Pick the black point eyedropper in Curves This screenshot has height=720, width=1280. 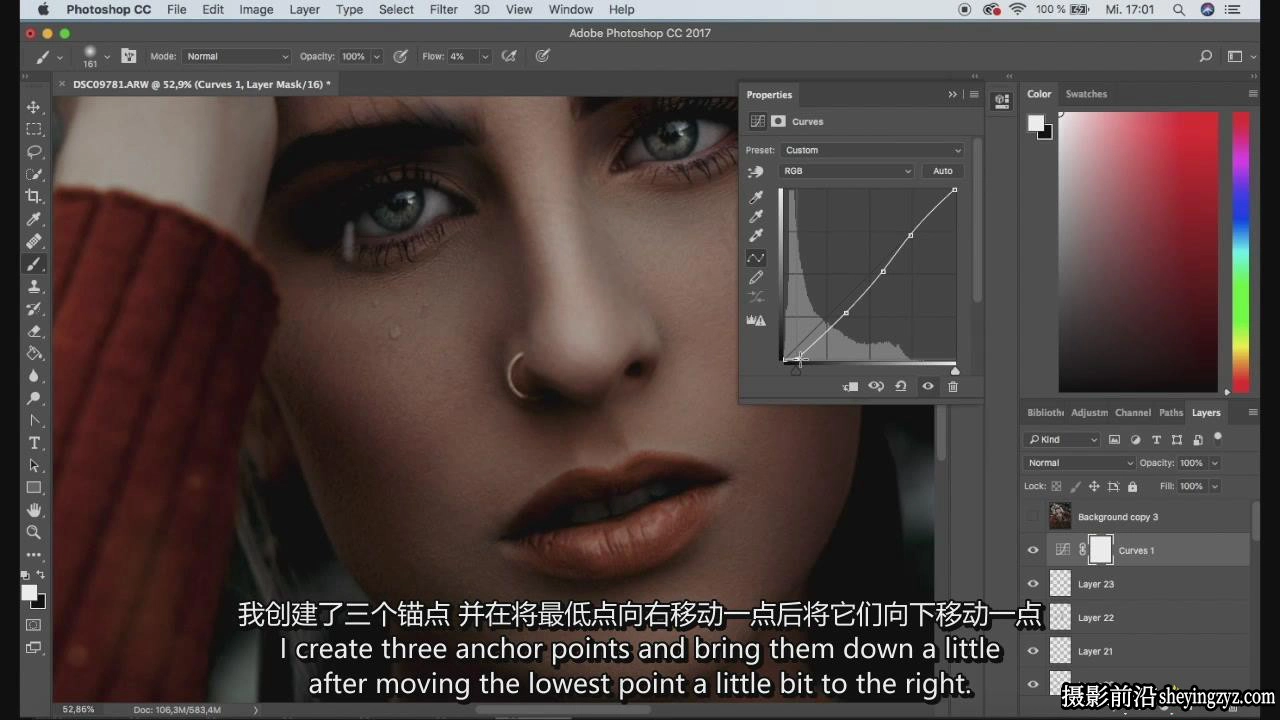pyautogui.click(x=756, y=198)
